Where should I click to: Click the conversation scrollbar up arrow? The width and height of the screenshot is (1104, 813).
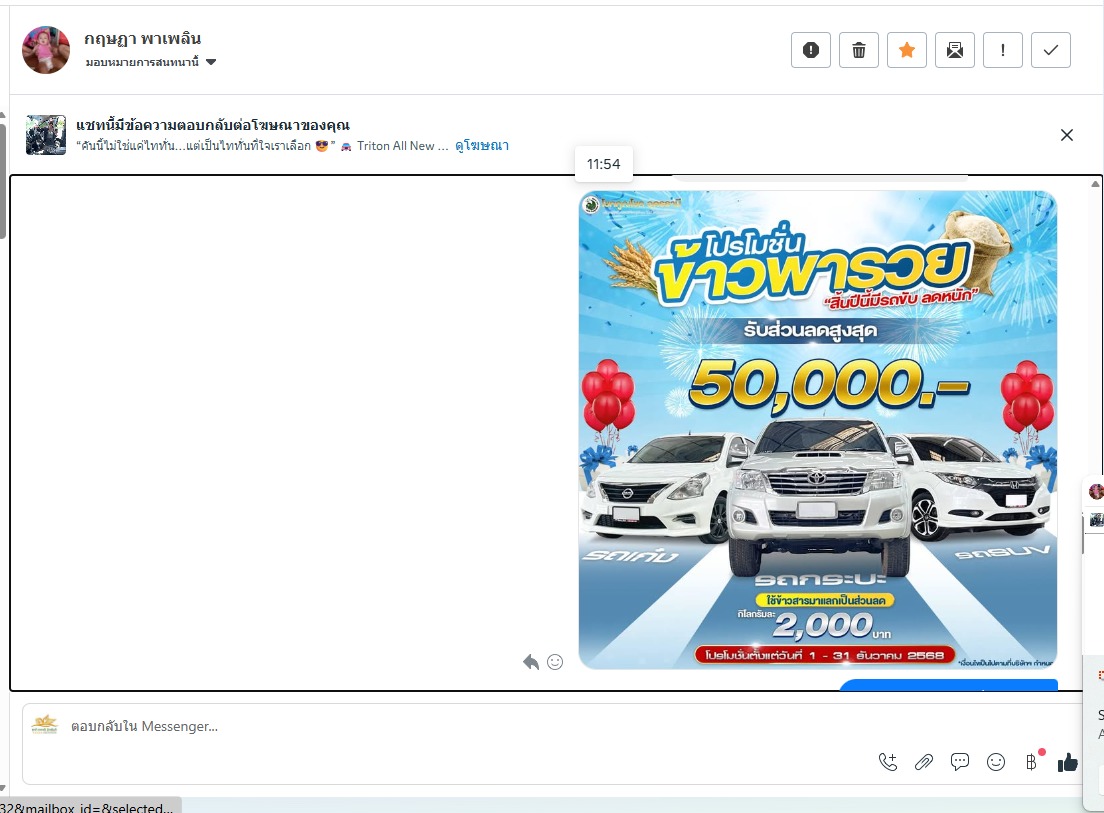1095,184
